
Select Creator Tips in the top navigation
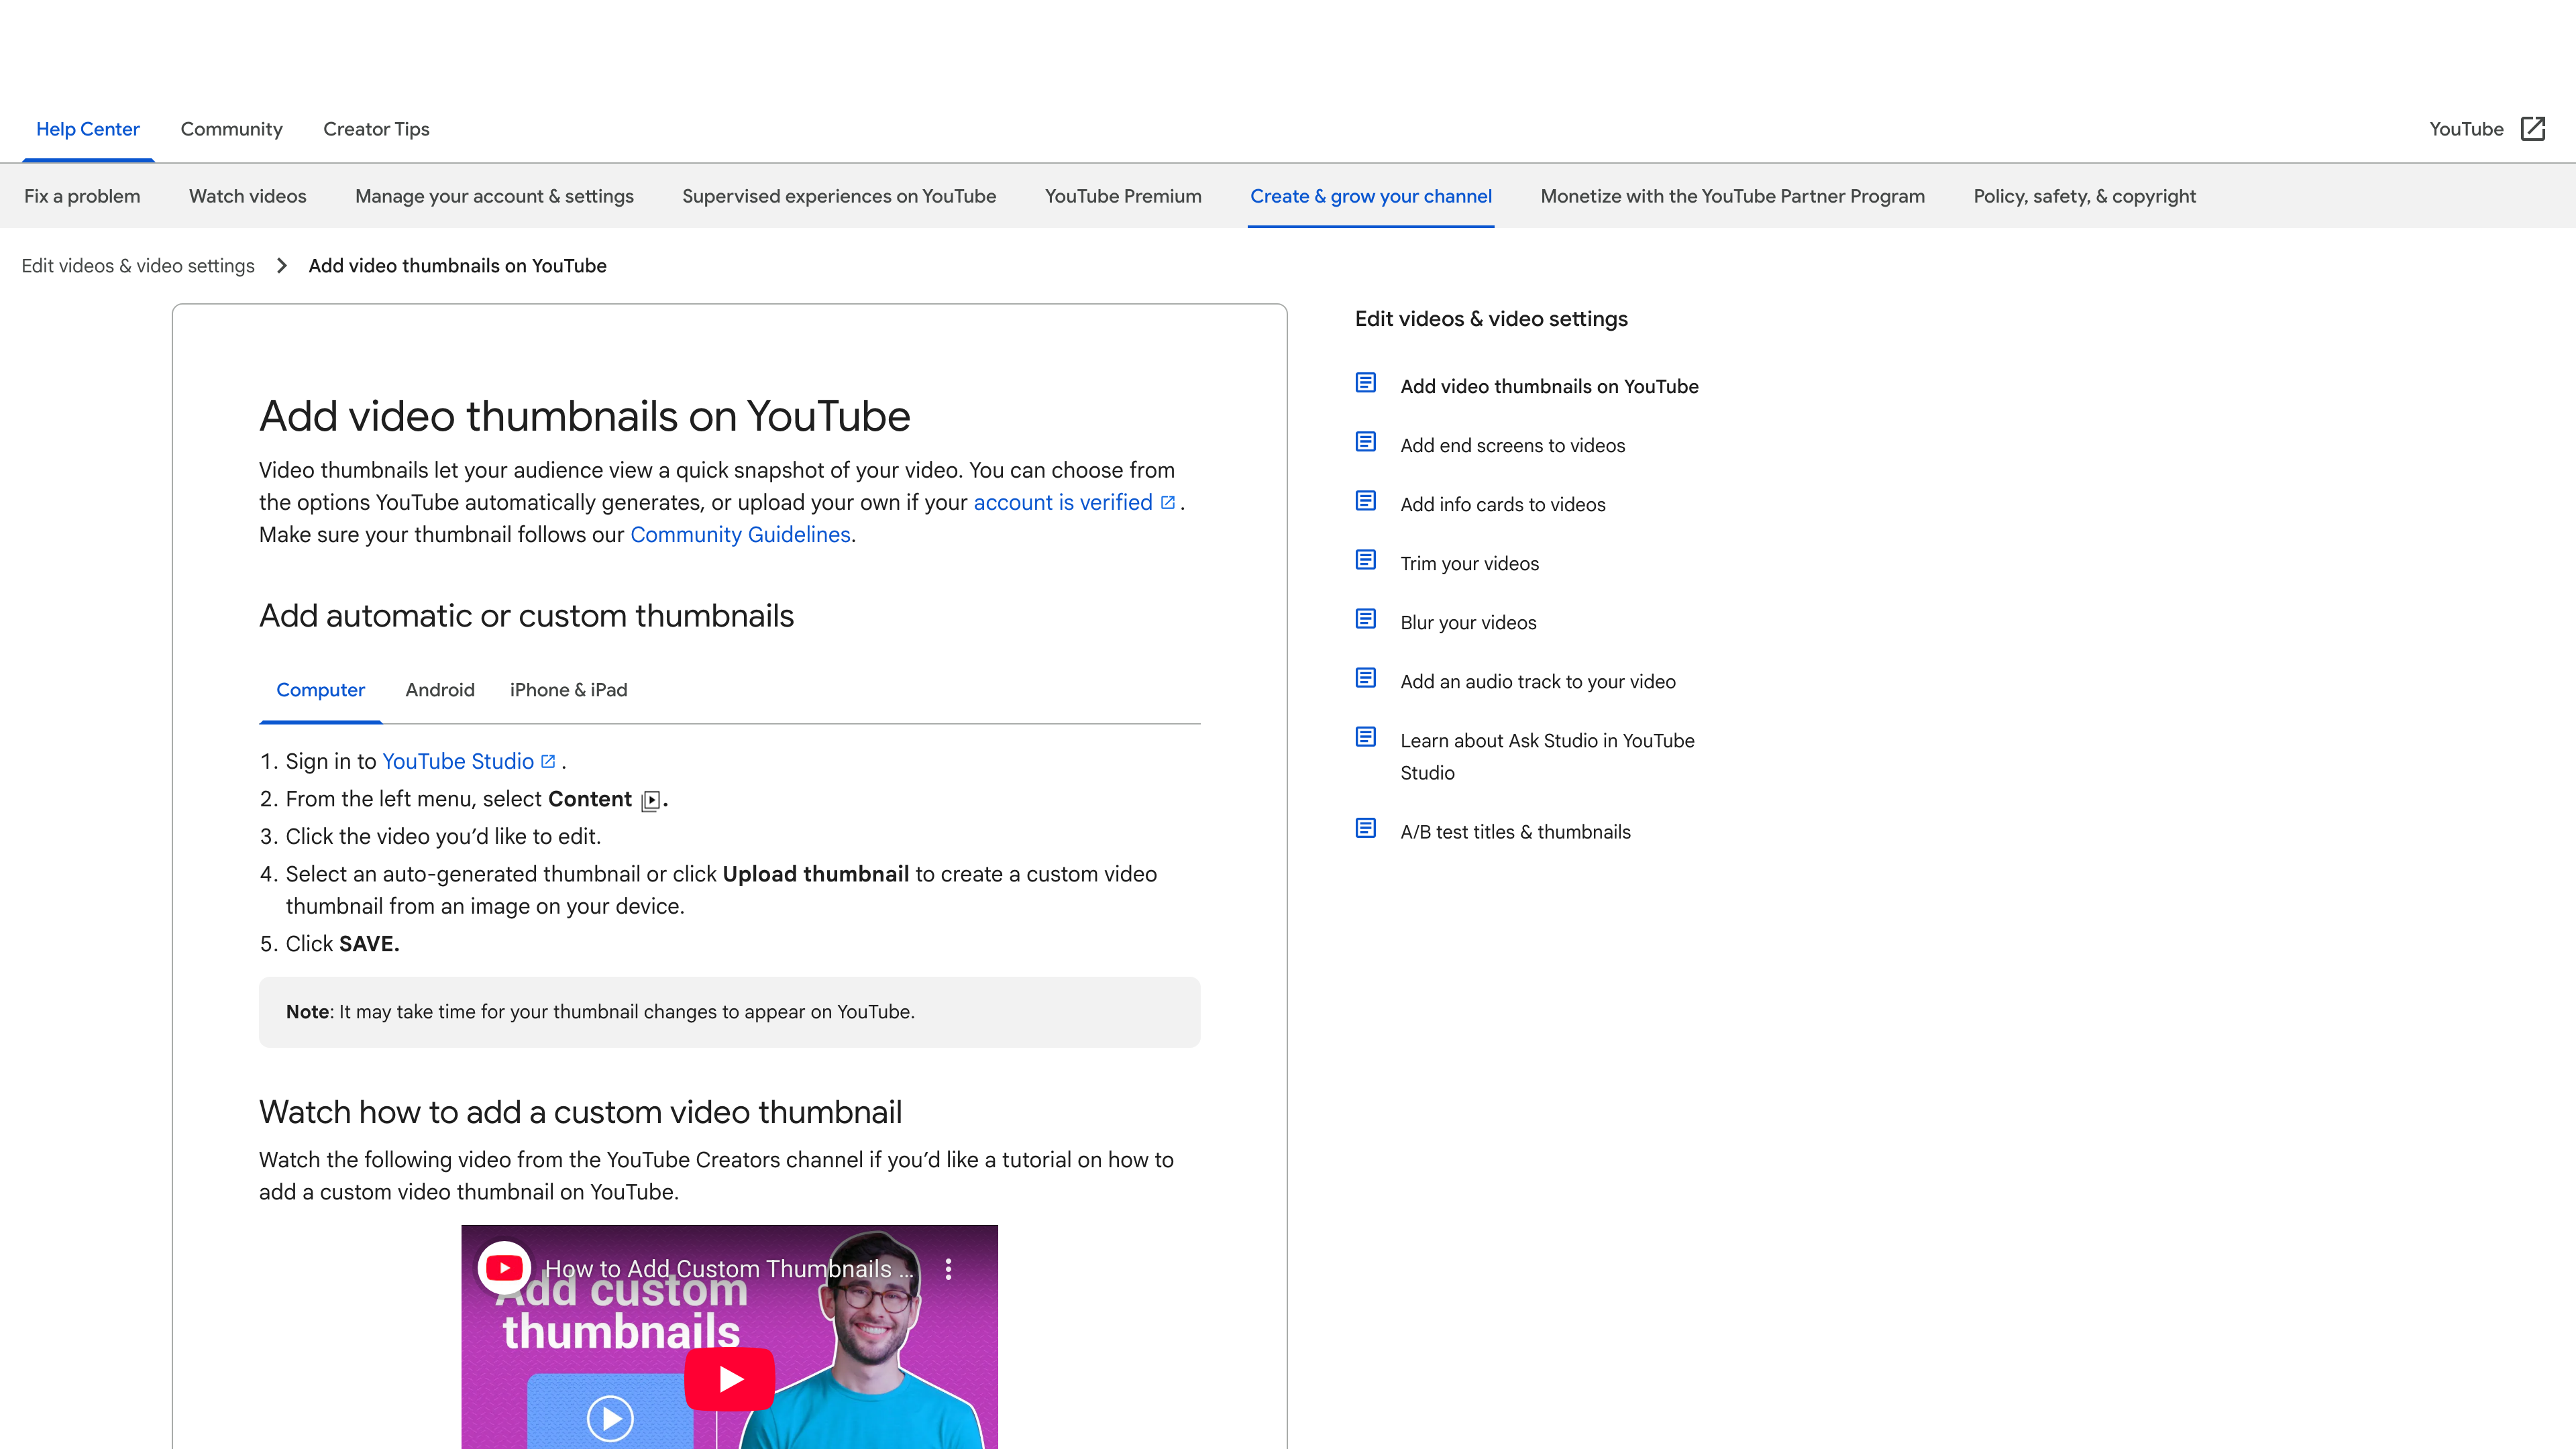pos(375,128)
